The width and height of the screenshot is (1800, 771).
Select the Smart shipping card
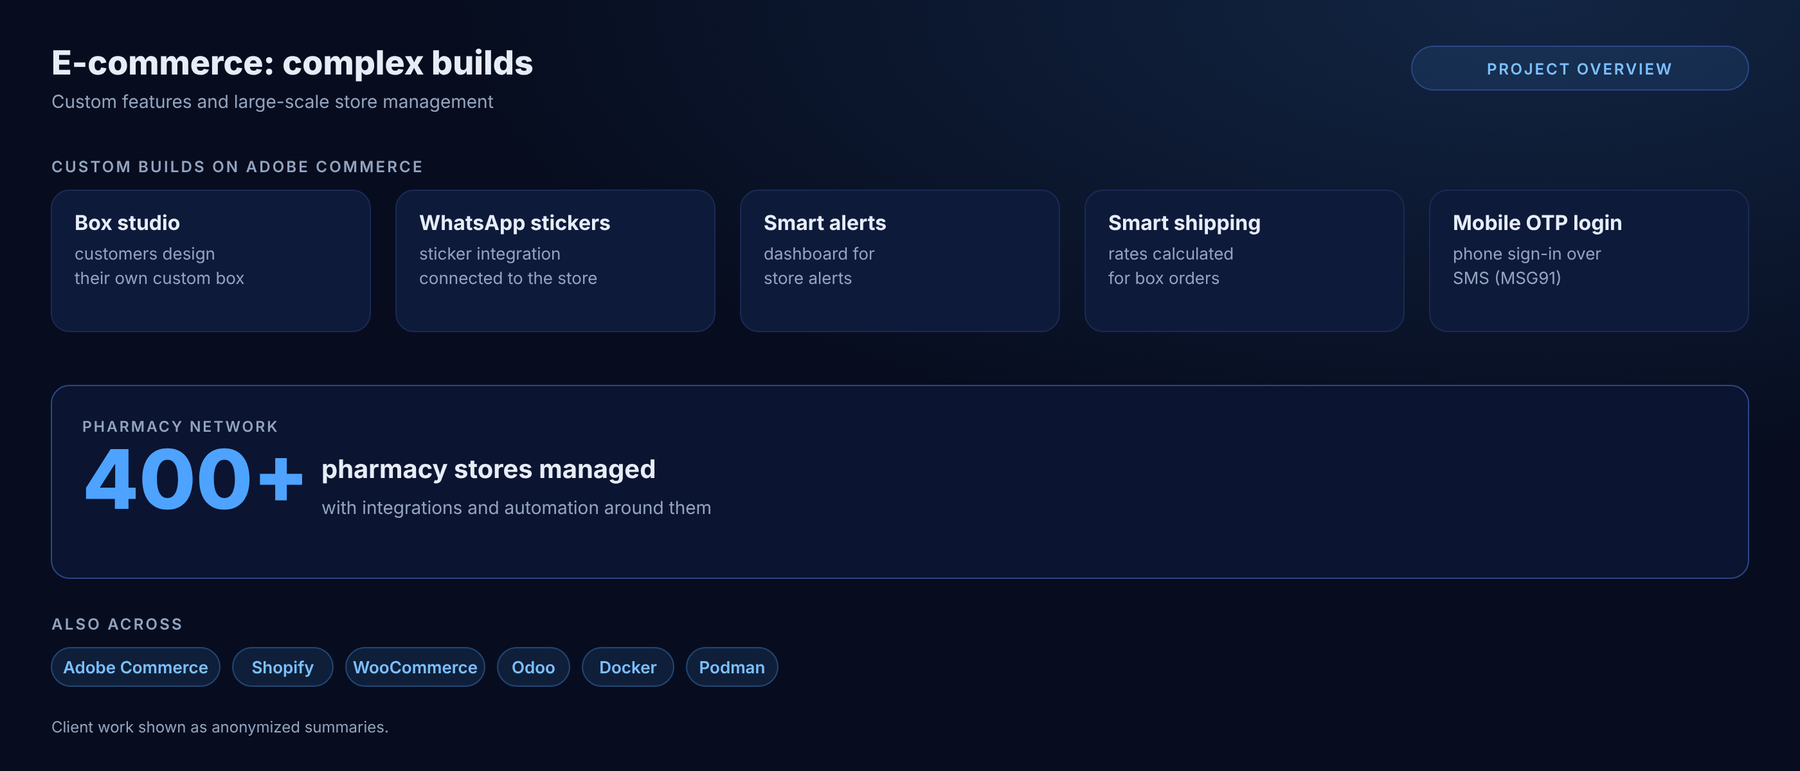1244,261
